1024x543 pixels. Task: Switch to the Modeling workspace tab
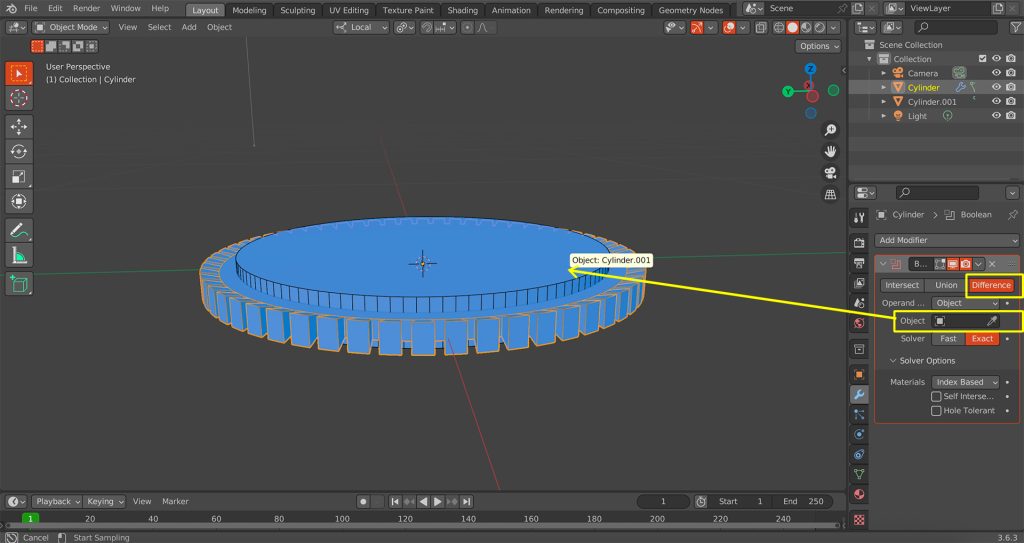coord(249,10)
